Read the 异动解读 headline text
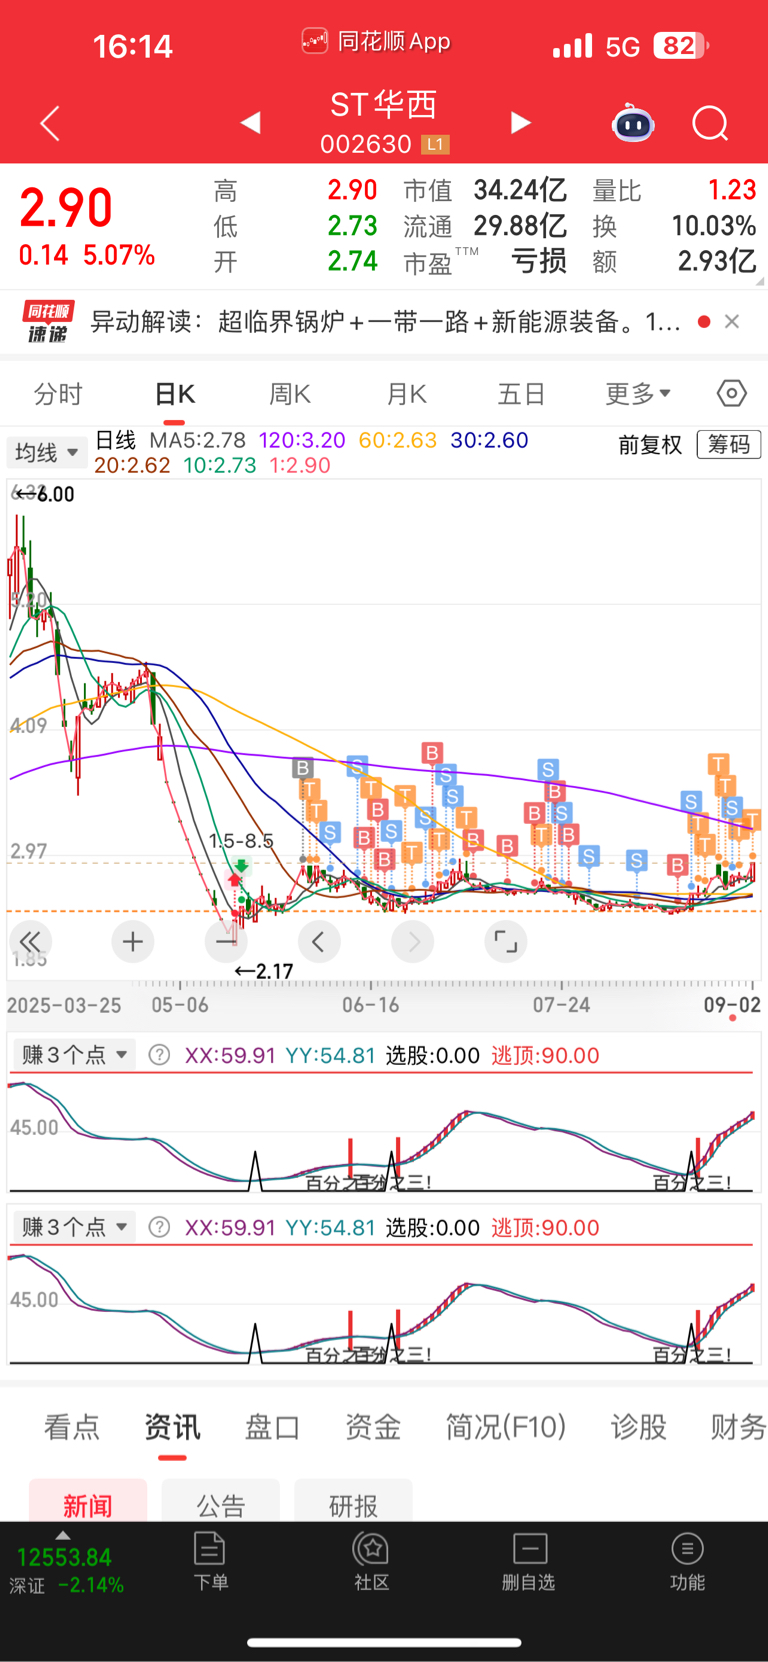 point(386,321)
